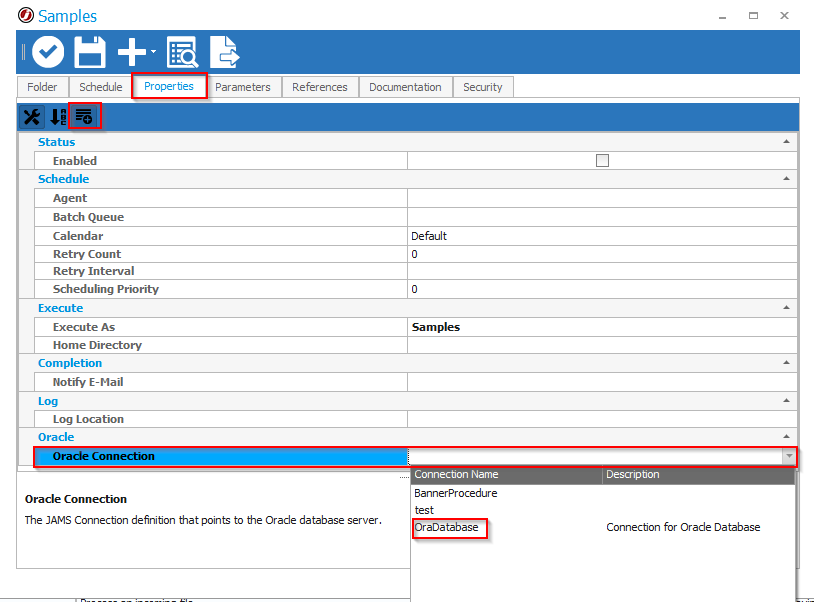This screenshot has width=814, height=602.
Task: Collapse the Status section
Action: [x=788, y=142]
